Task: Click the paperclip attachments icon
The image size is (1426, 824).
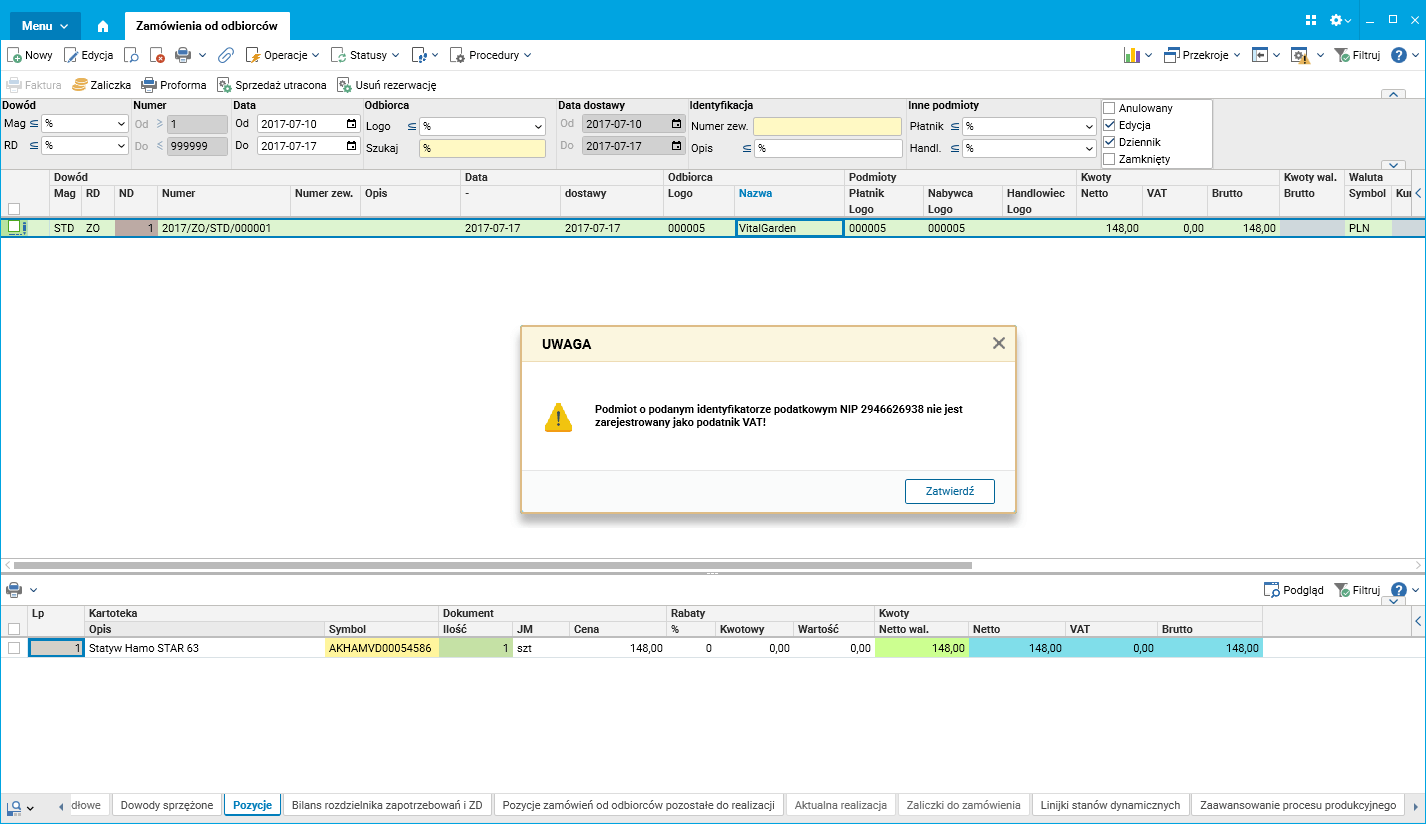Action: (x=226, y=55)
